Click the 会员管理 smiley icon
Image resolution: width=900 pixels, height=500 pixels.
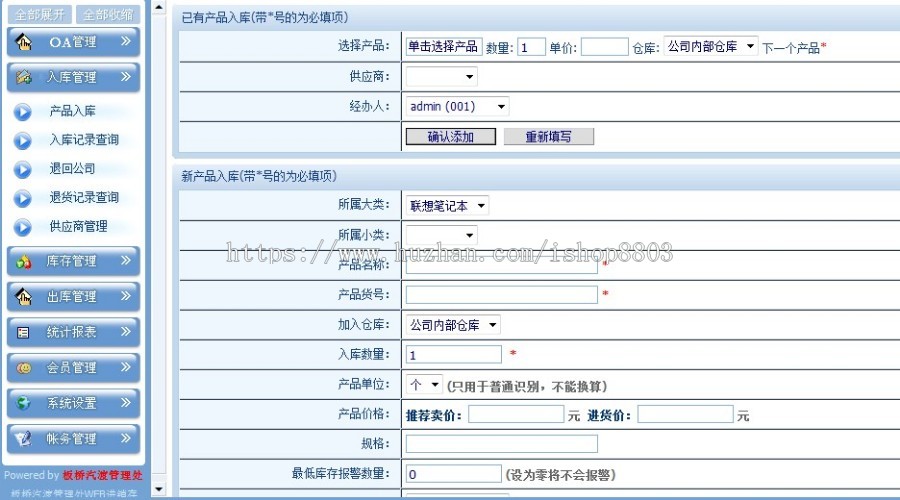pos(24,368)
